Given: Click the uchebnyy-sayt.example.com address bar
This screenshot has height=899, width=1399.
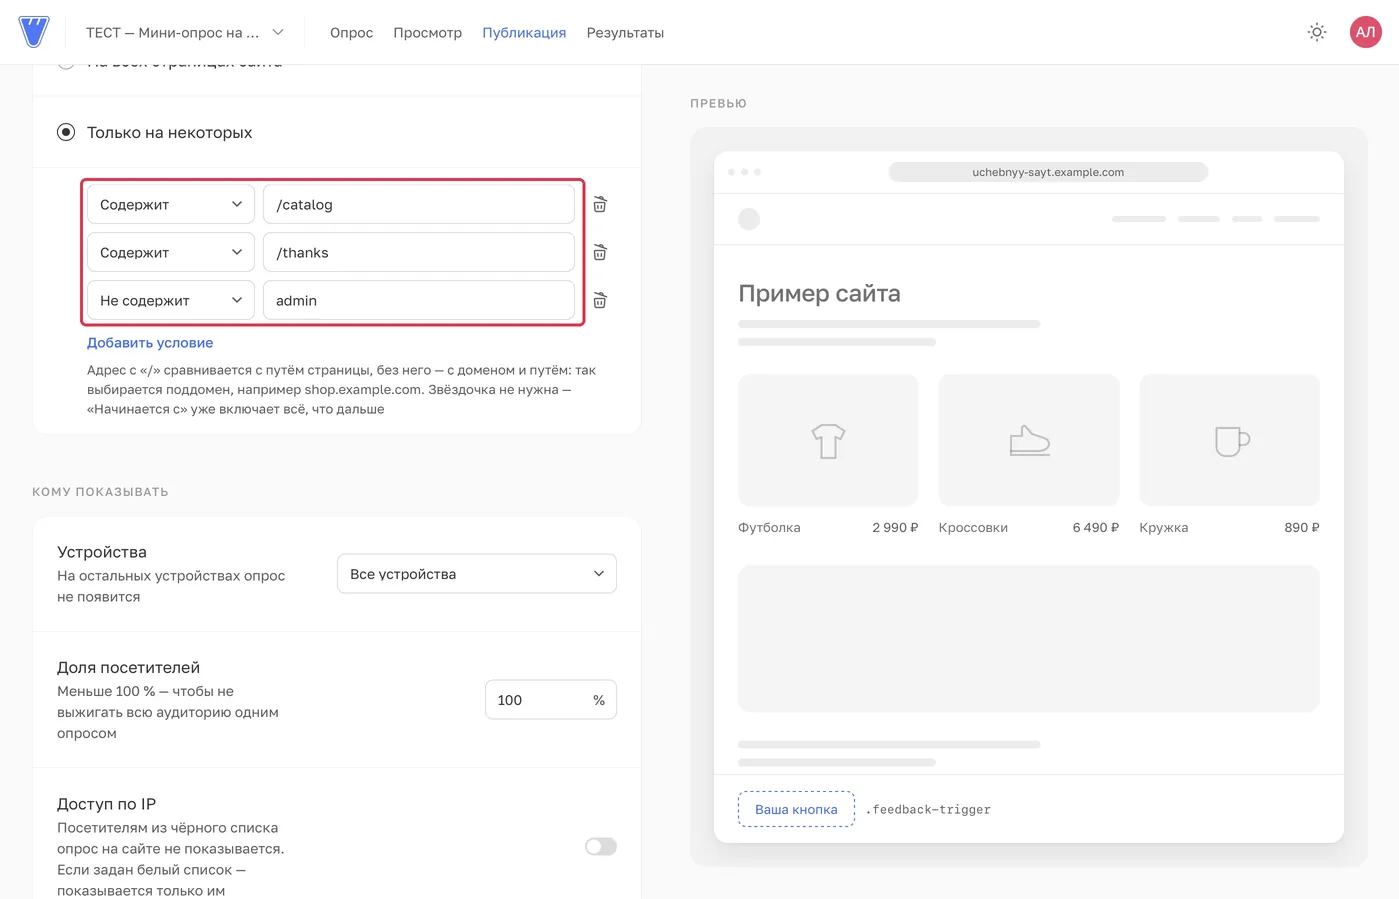Looking at the screenshot, I should [1048, 172].
